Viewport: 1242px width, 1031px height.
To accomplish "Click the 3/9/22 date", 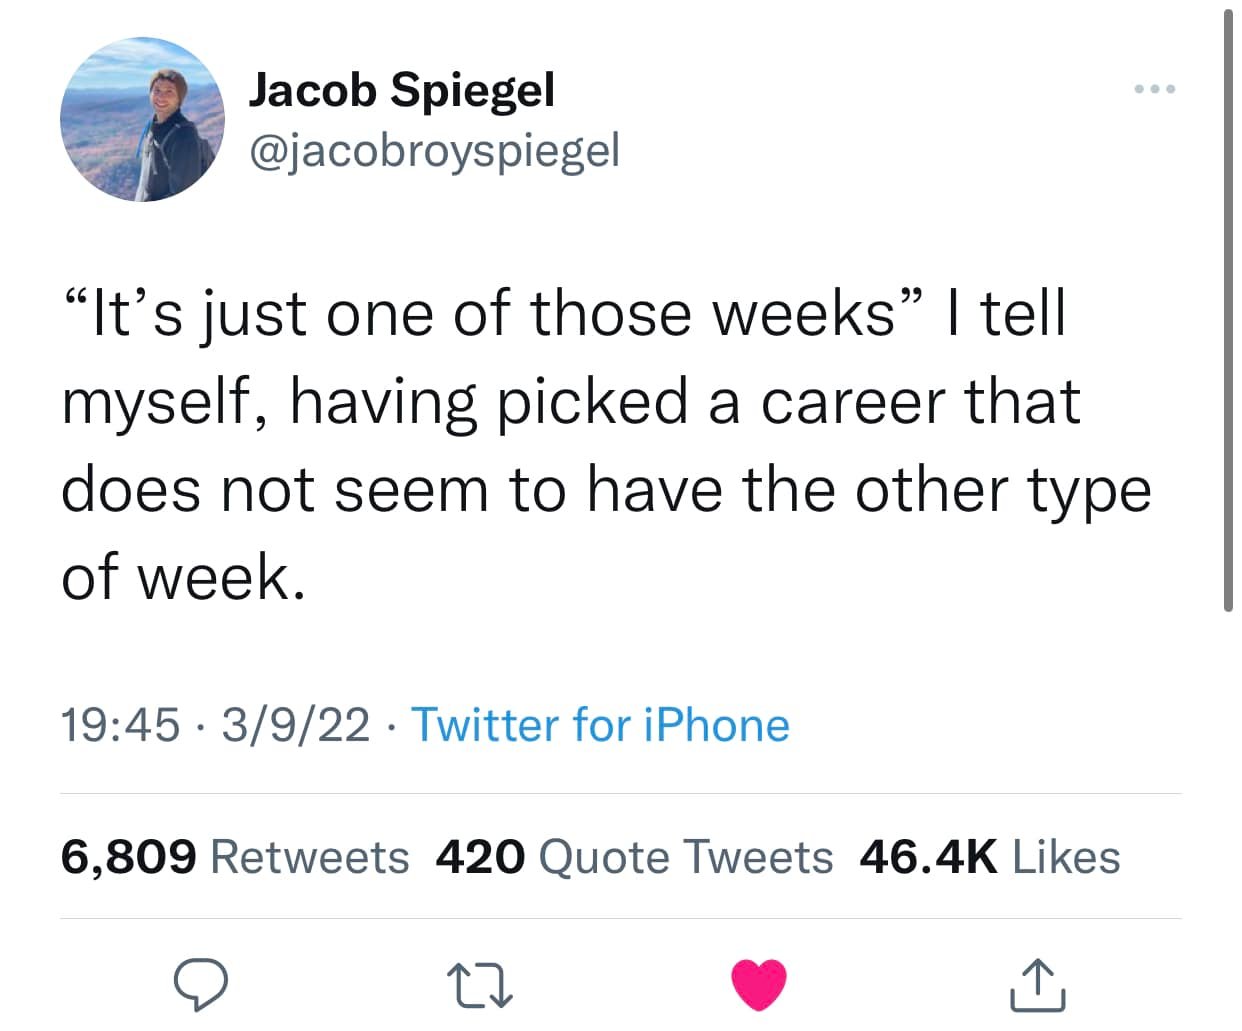I will click(296, 725).
